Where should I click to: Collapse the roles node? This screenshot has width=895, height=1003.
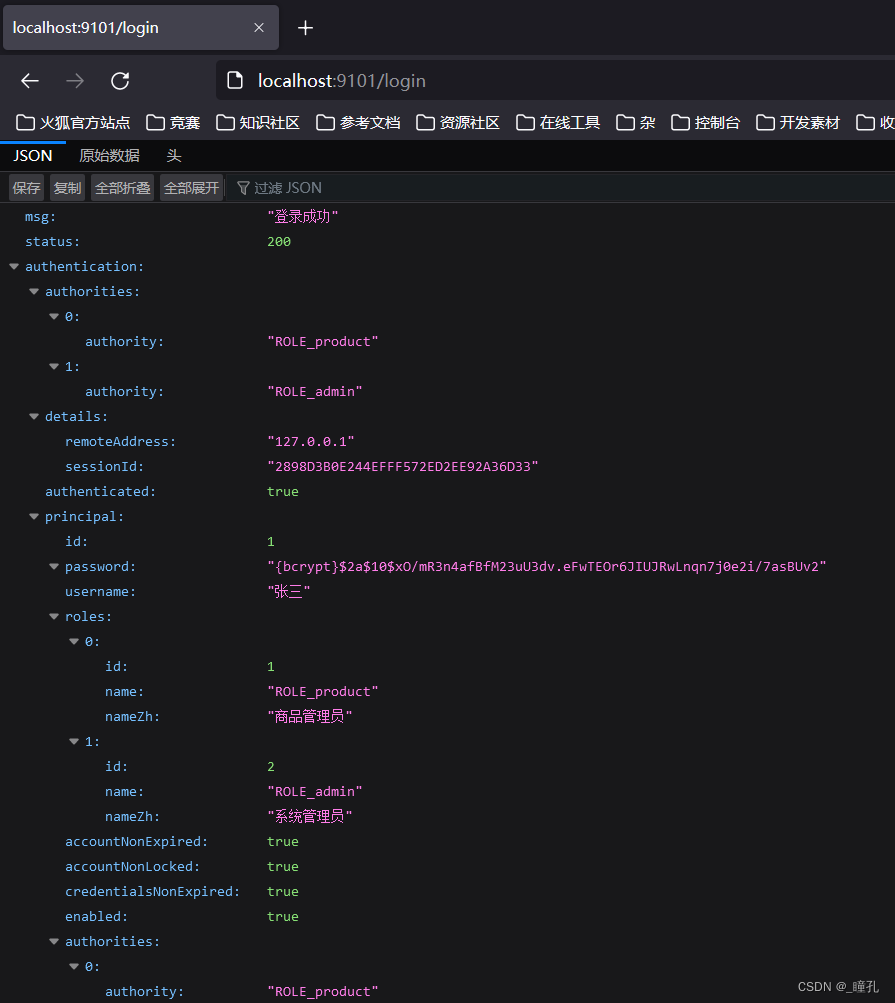54,616
